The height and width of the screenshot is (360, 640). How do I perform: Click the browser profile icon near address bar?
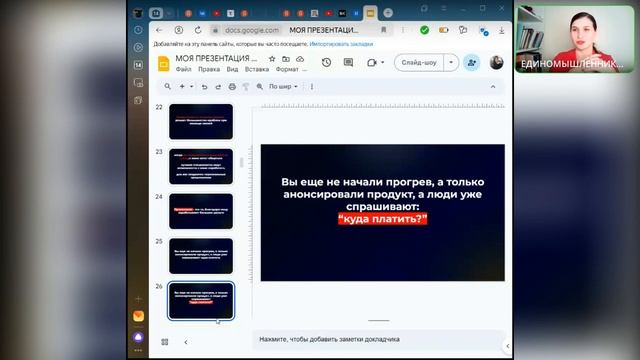coord(179,30)
